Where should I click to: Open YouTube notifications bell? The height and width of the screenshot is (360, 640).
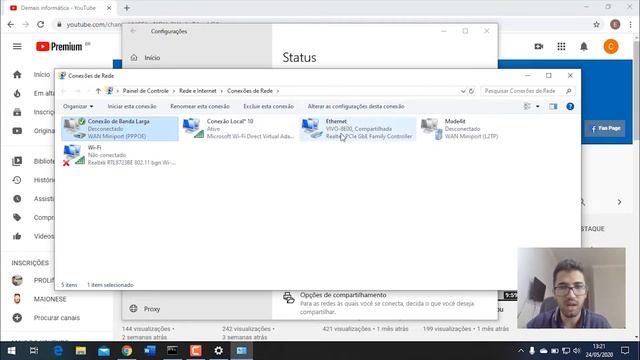(584, 47)
